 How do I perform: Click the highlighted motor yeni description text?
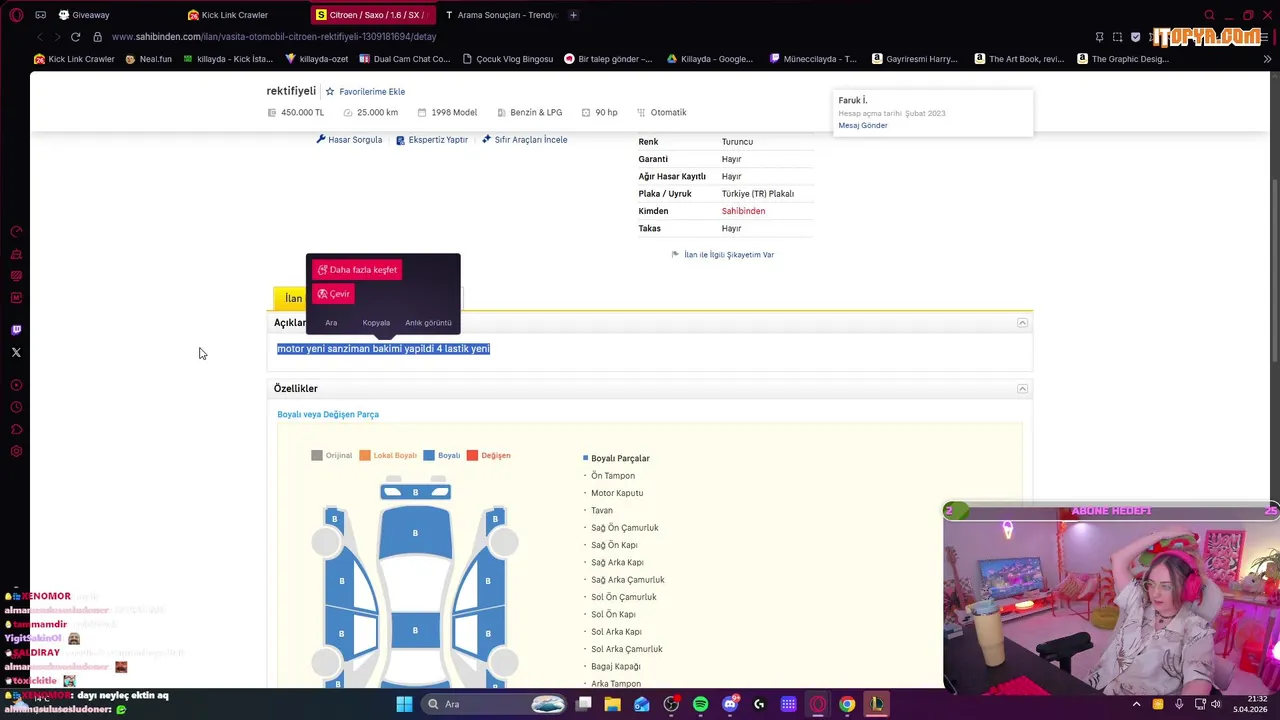[x=383, y=349]
